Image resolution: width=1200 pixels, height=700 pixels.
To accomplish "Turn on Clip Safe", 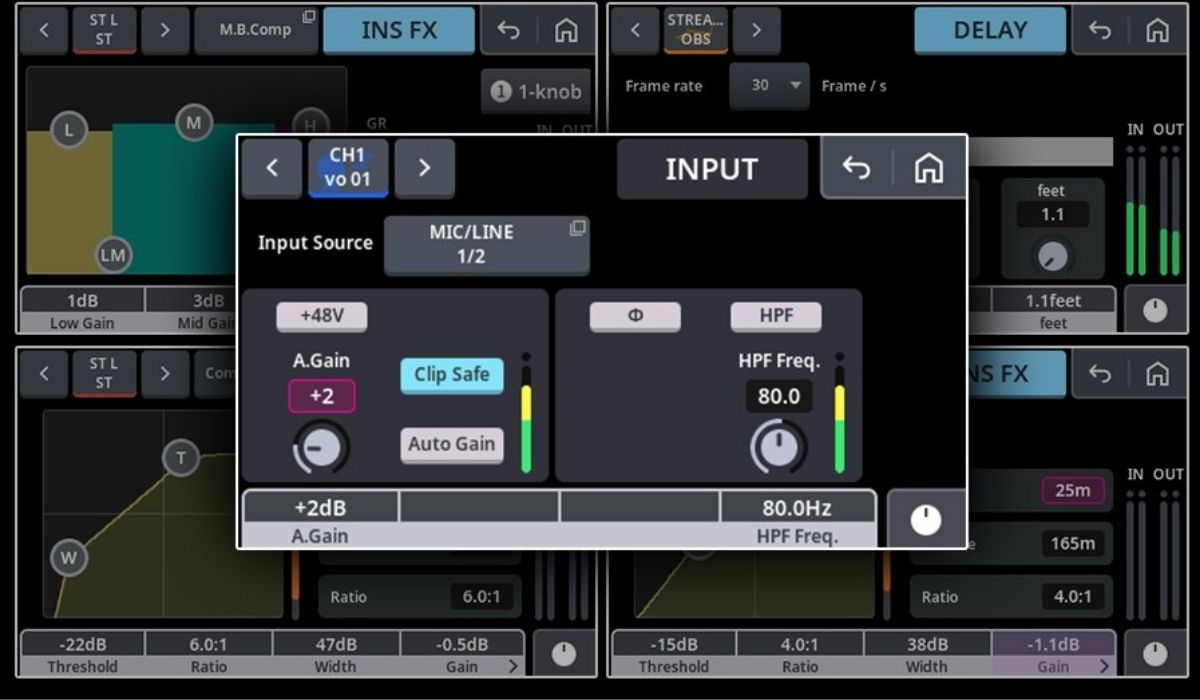I will coord(452,375).
